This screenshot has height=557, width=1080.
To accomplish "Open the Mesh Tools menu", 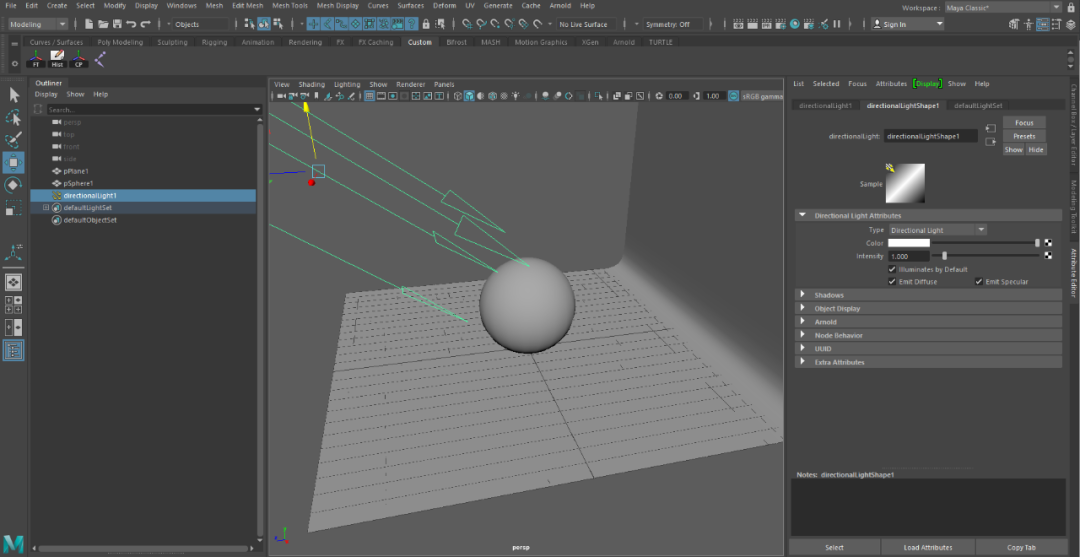I will [290, 6].
